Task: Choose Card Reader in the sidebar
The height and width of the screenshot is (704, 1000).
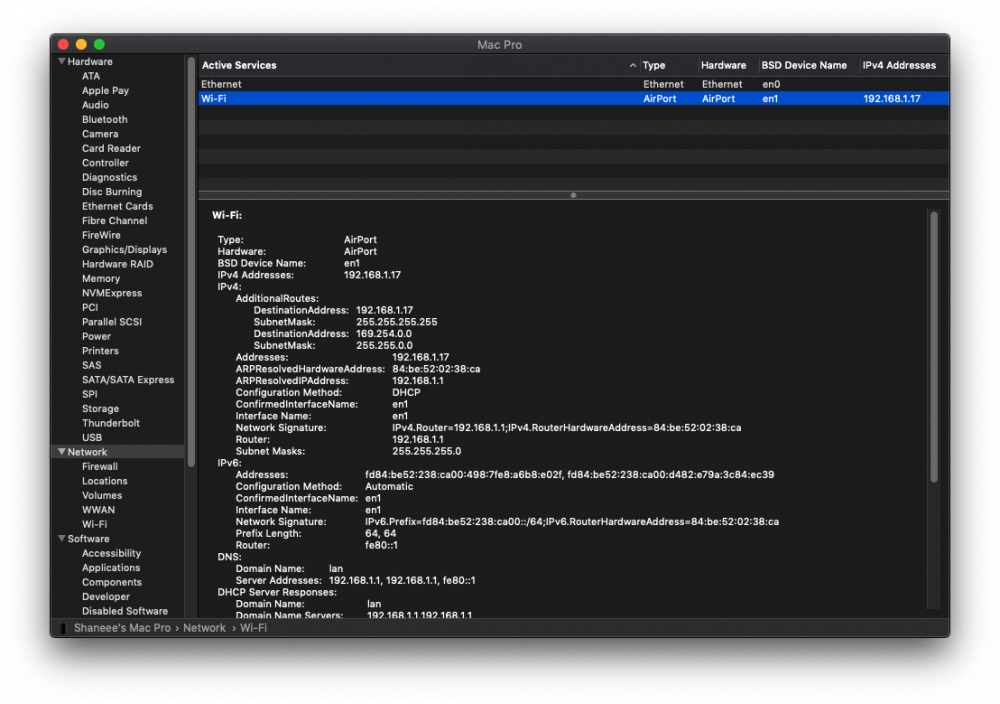Action: tap(111, 148)
